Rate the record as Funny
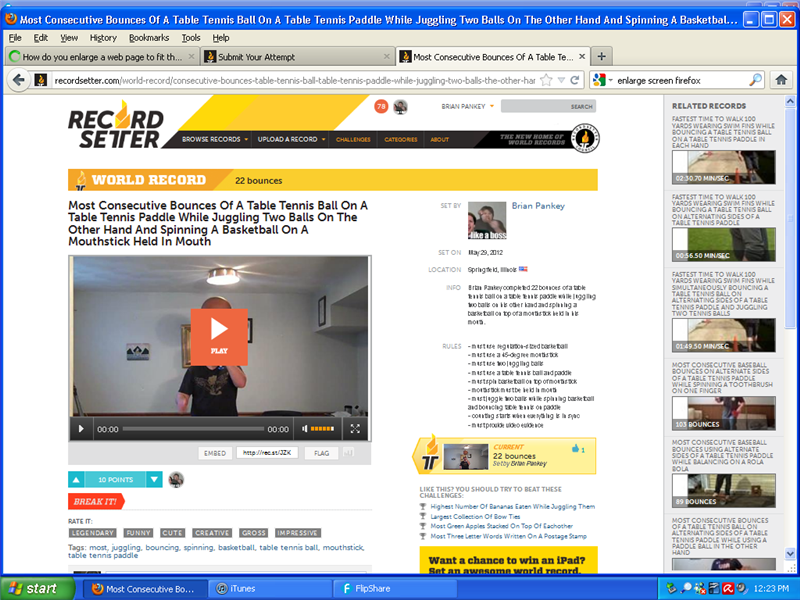800x600 pixels. pos(138,533)
